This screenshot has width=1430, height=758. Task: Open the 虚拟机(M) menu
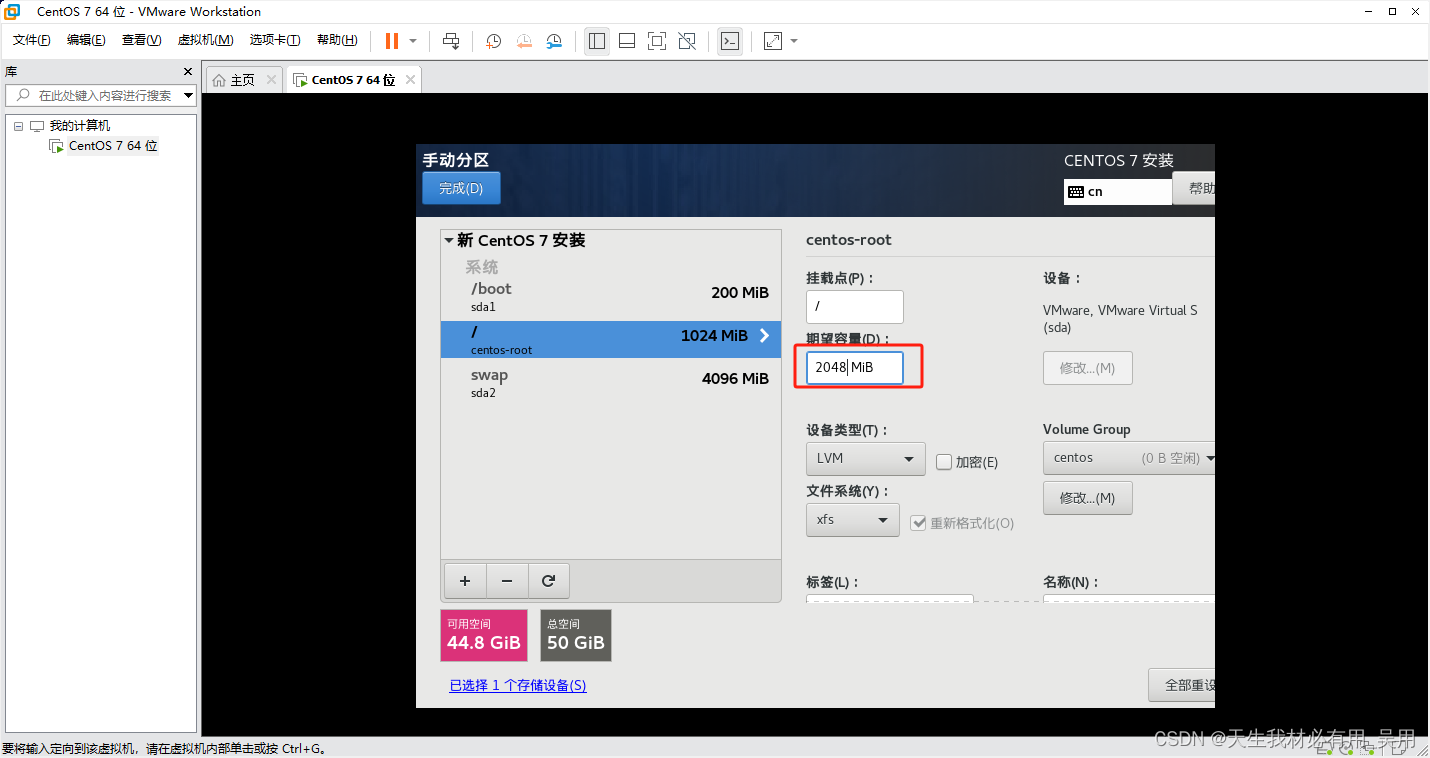click(205, 40)
